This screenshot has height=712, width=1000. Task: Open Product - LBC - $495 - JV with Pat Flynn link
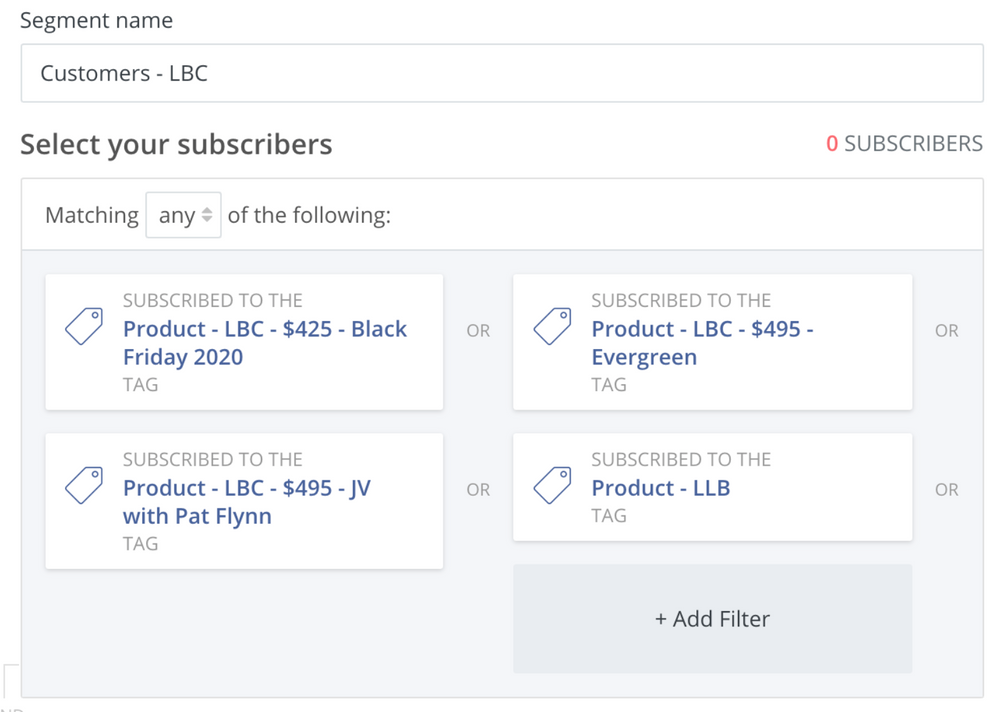(x=247, y=501)
